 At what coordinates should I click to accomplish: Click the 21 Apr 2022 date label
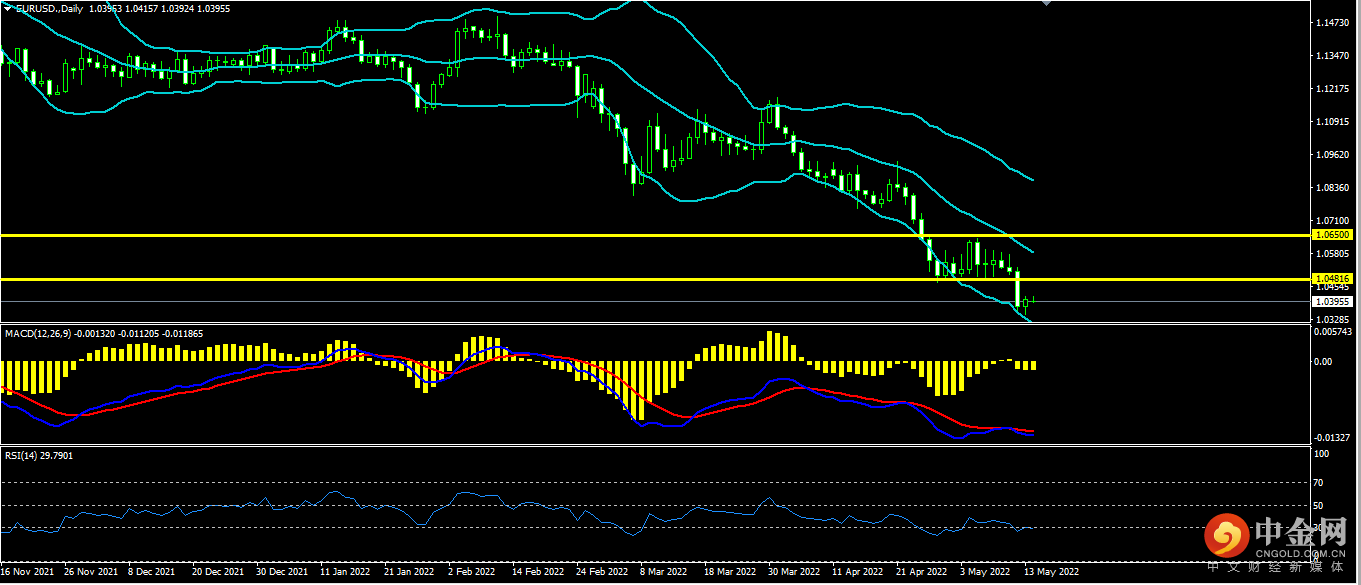923,573
